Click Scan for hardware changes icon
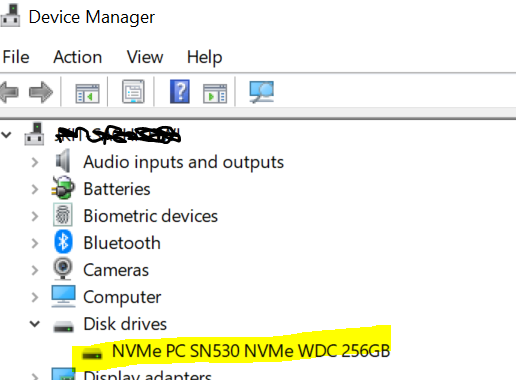The width and height of the screenshot is (516, 380). [262, 91]
